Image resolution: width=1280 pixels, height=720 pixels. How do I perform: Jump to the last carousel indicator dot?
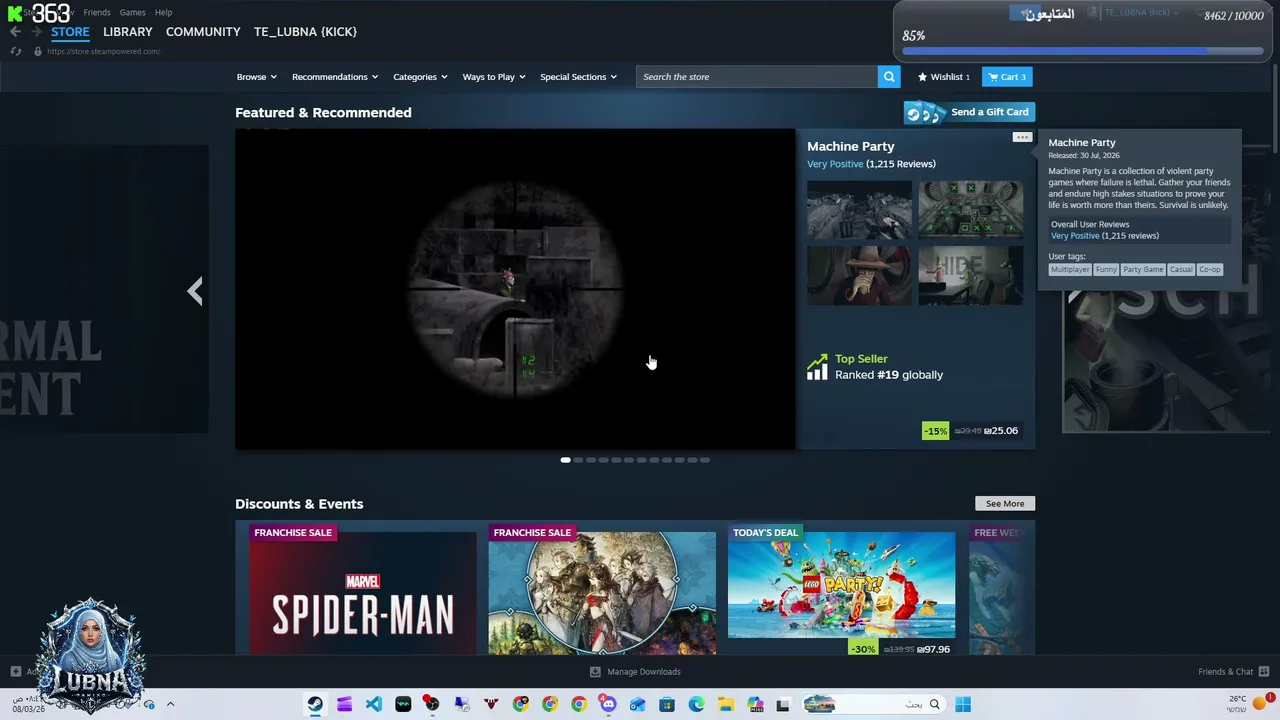[x=705, y=460]
